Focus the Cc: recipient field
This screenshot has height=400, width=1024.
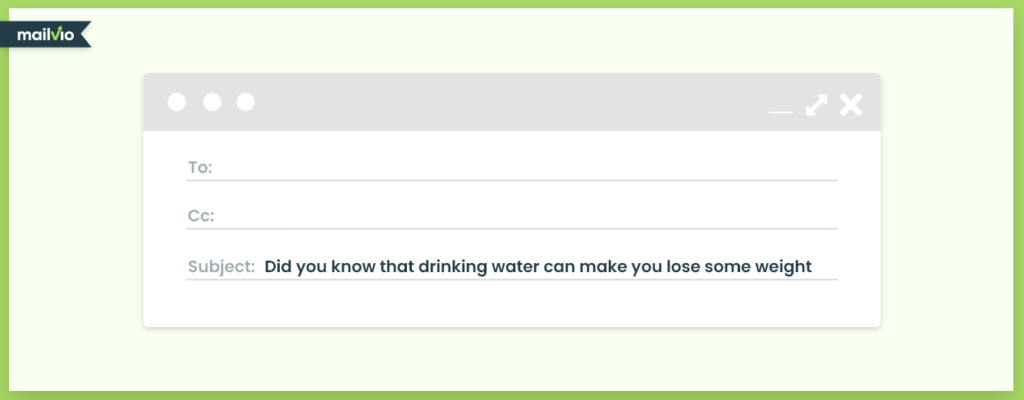click(511, 216)
